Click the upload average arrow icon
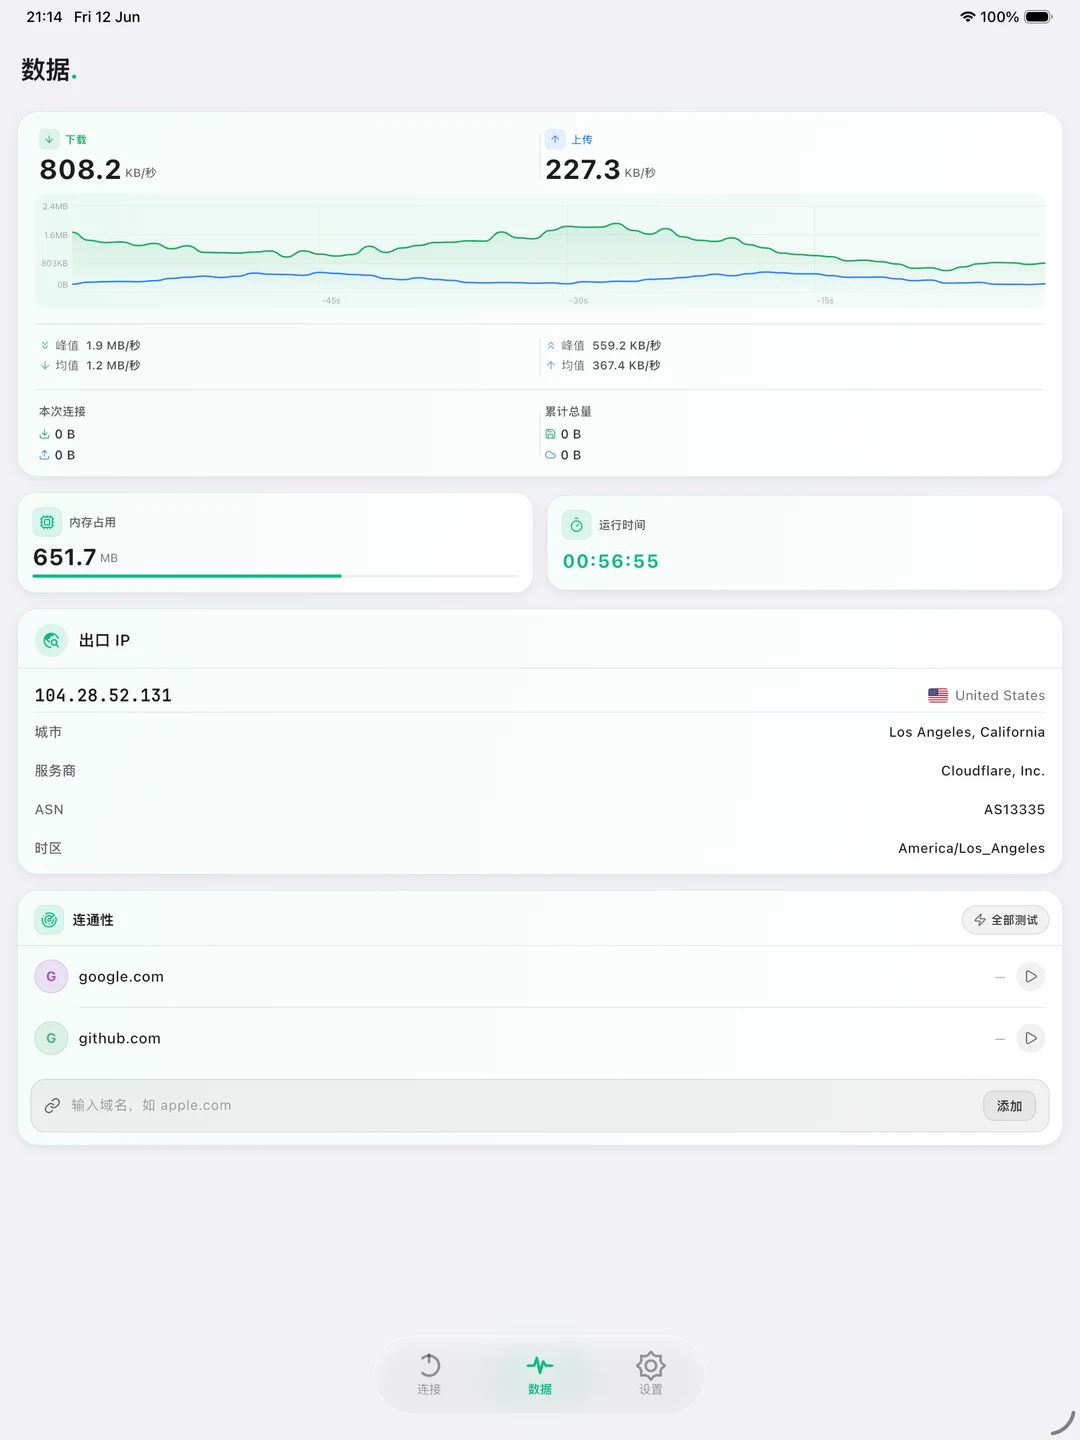Viewport: 1080px width, 1440px height. click(551, 365)
